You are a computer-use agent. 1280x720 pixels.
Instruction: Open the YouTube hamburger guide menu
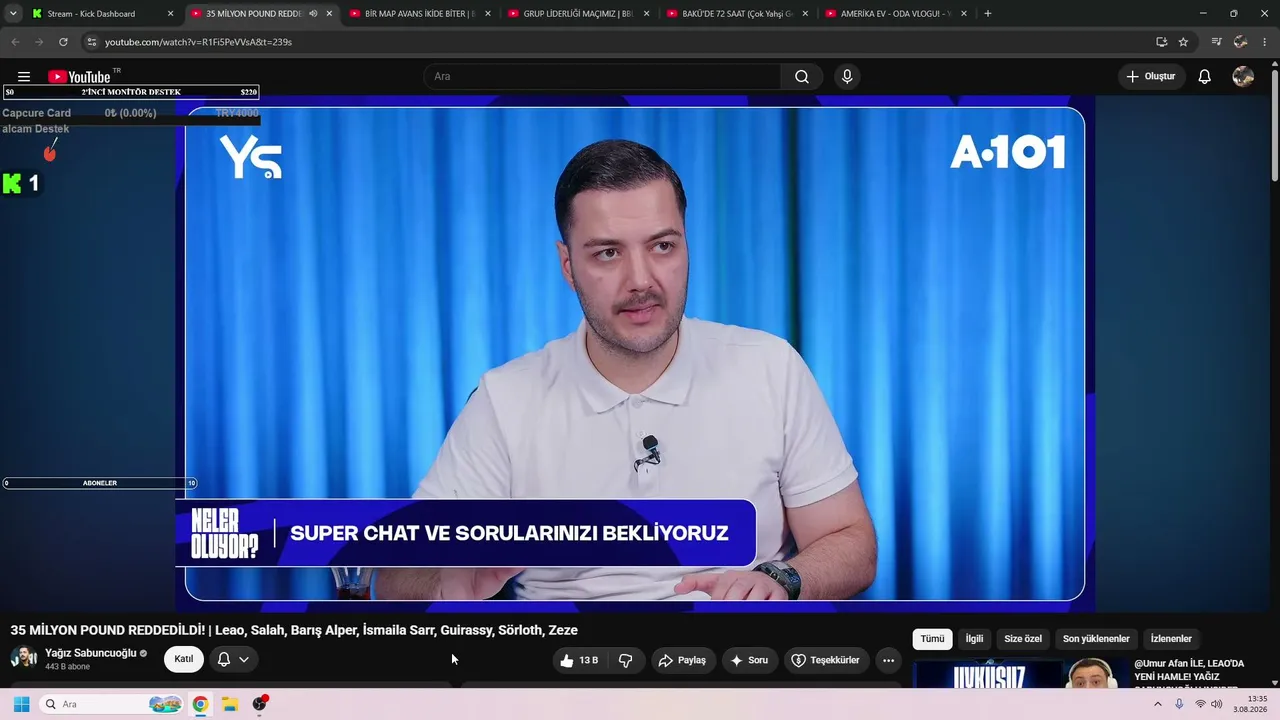pyautogui.click(x=24, y=77)
